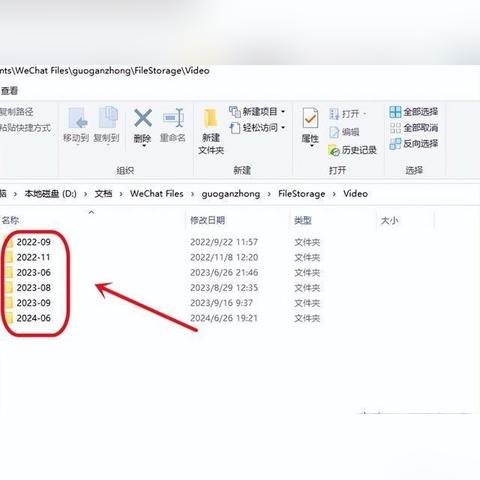The image size is (480, 480).
Task: Select the 2023-09 folder icon
Action: 9,303
